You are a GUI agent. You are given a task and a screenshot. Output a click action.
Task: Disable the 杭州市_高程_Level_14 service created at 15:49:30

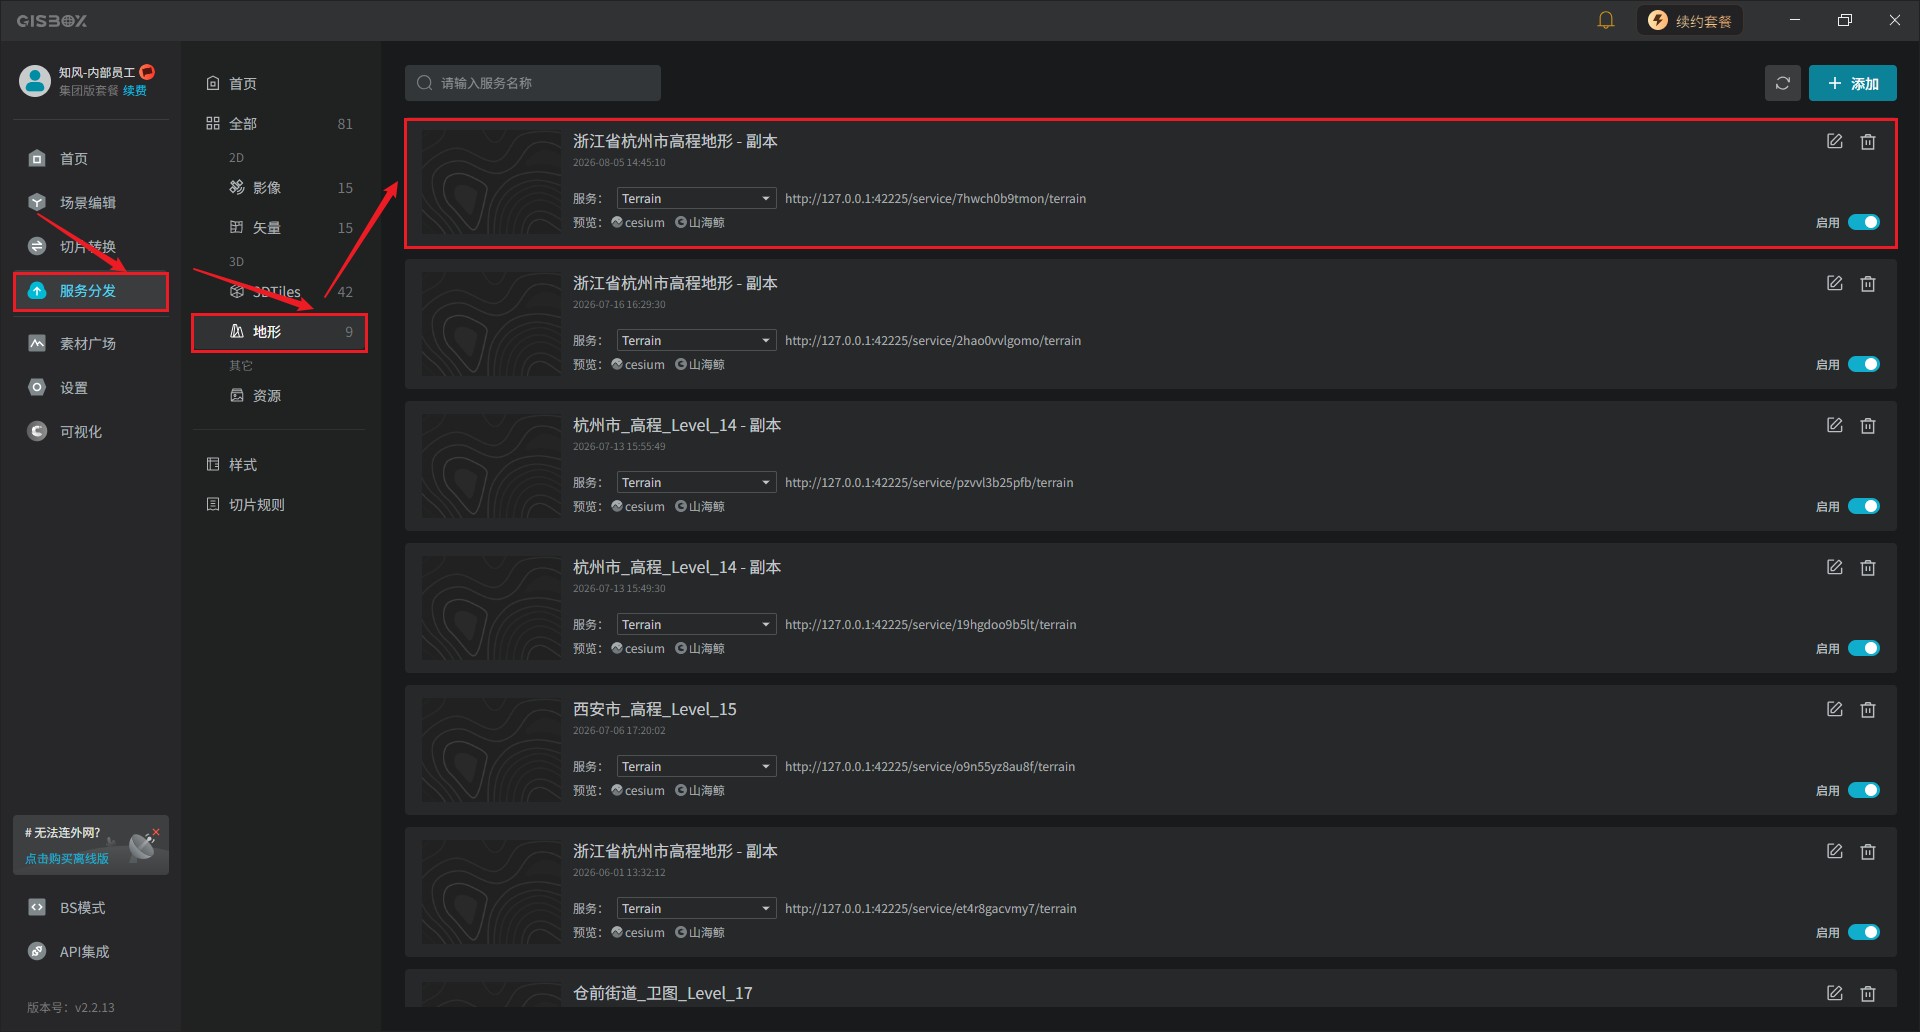(1863, 648)
